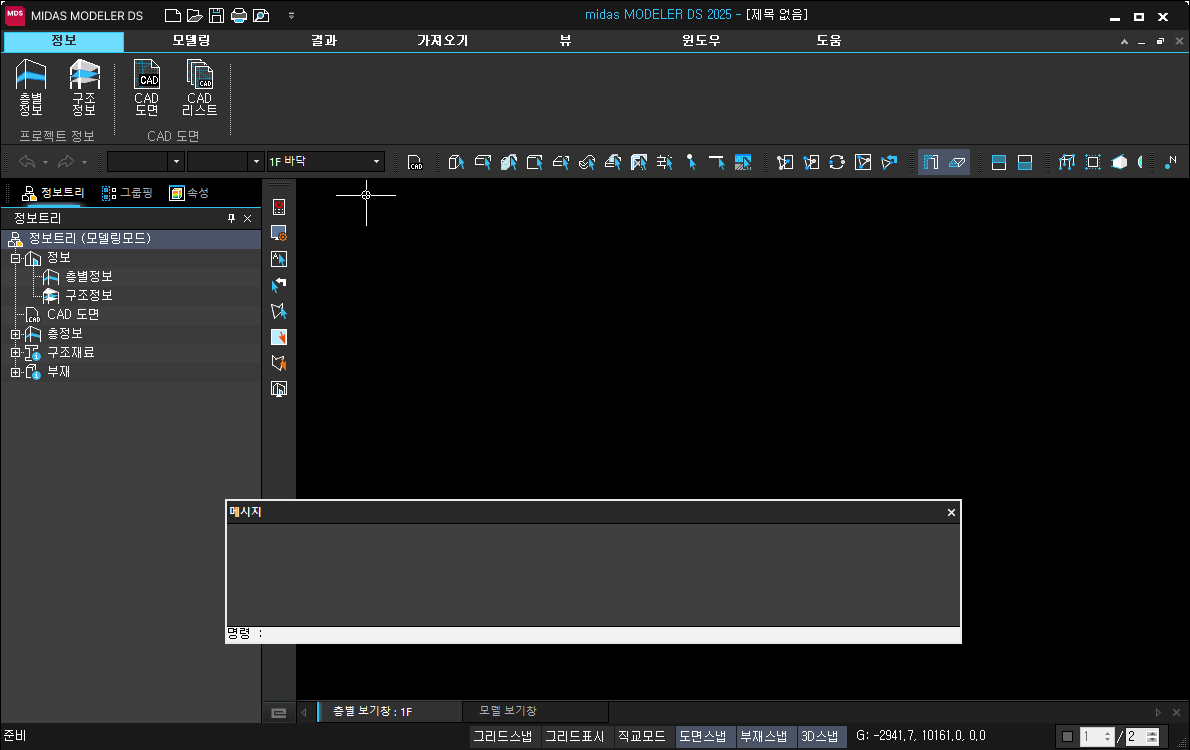Open the second empty combo box dropdown

coord(256,162)
